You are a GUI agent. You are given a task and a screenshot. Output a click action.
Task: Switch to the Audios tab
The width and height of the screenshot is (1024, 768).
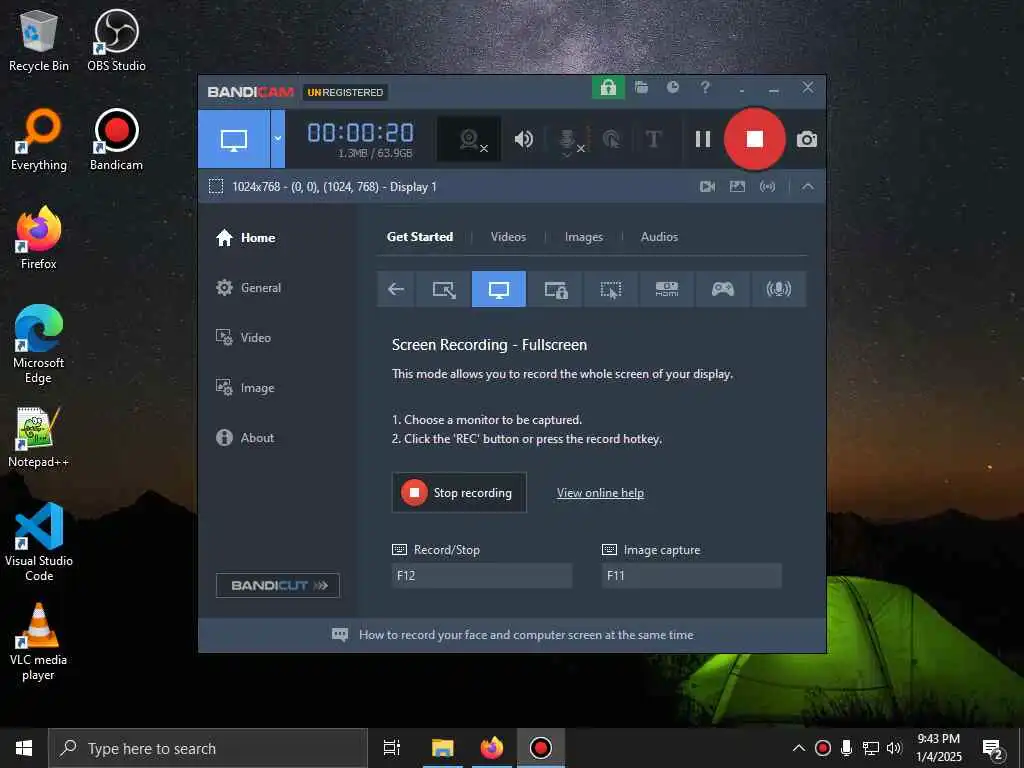pyautogui.click(x=659, y=237)
